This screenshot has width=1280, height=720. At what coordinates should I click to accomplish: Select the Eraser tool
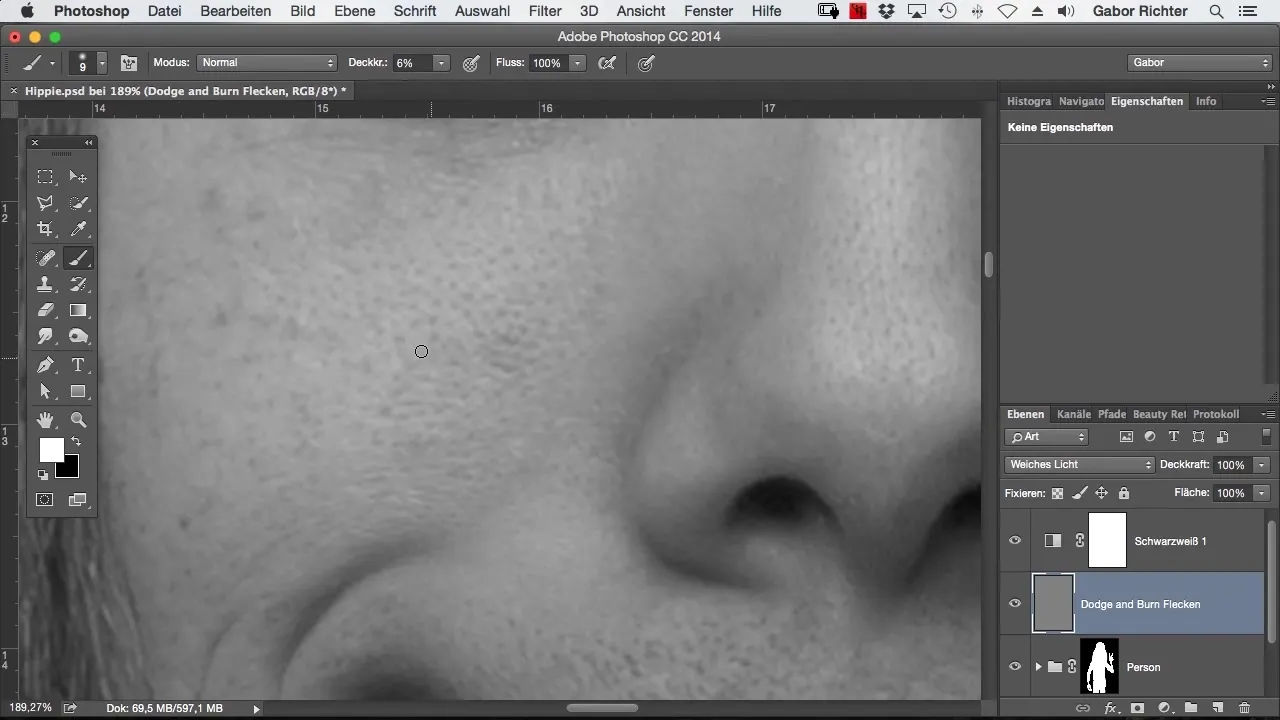click(x=45, y=311)
